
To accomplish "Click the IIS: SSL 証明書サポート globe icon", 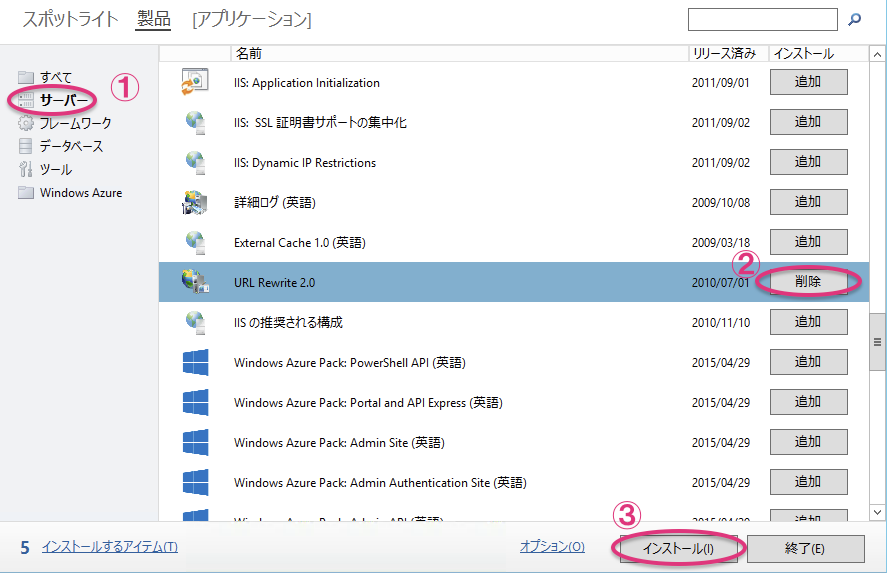I will point(196,122).
